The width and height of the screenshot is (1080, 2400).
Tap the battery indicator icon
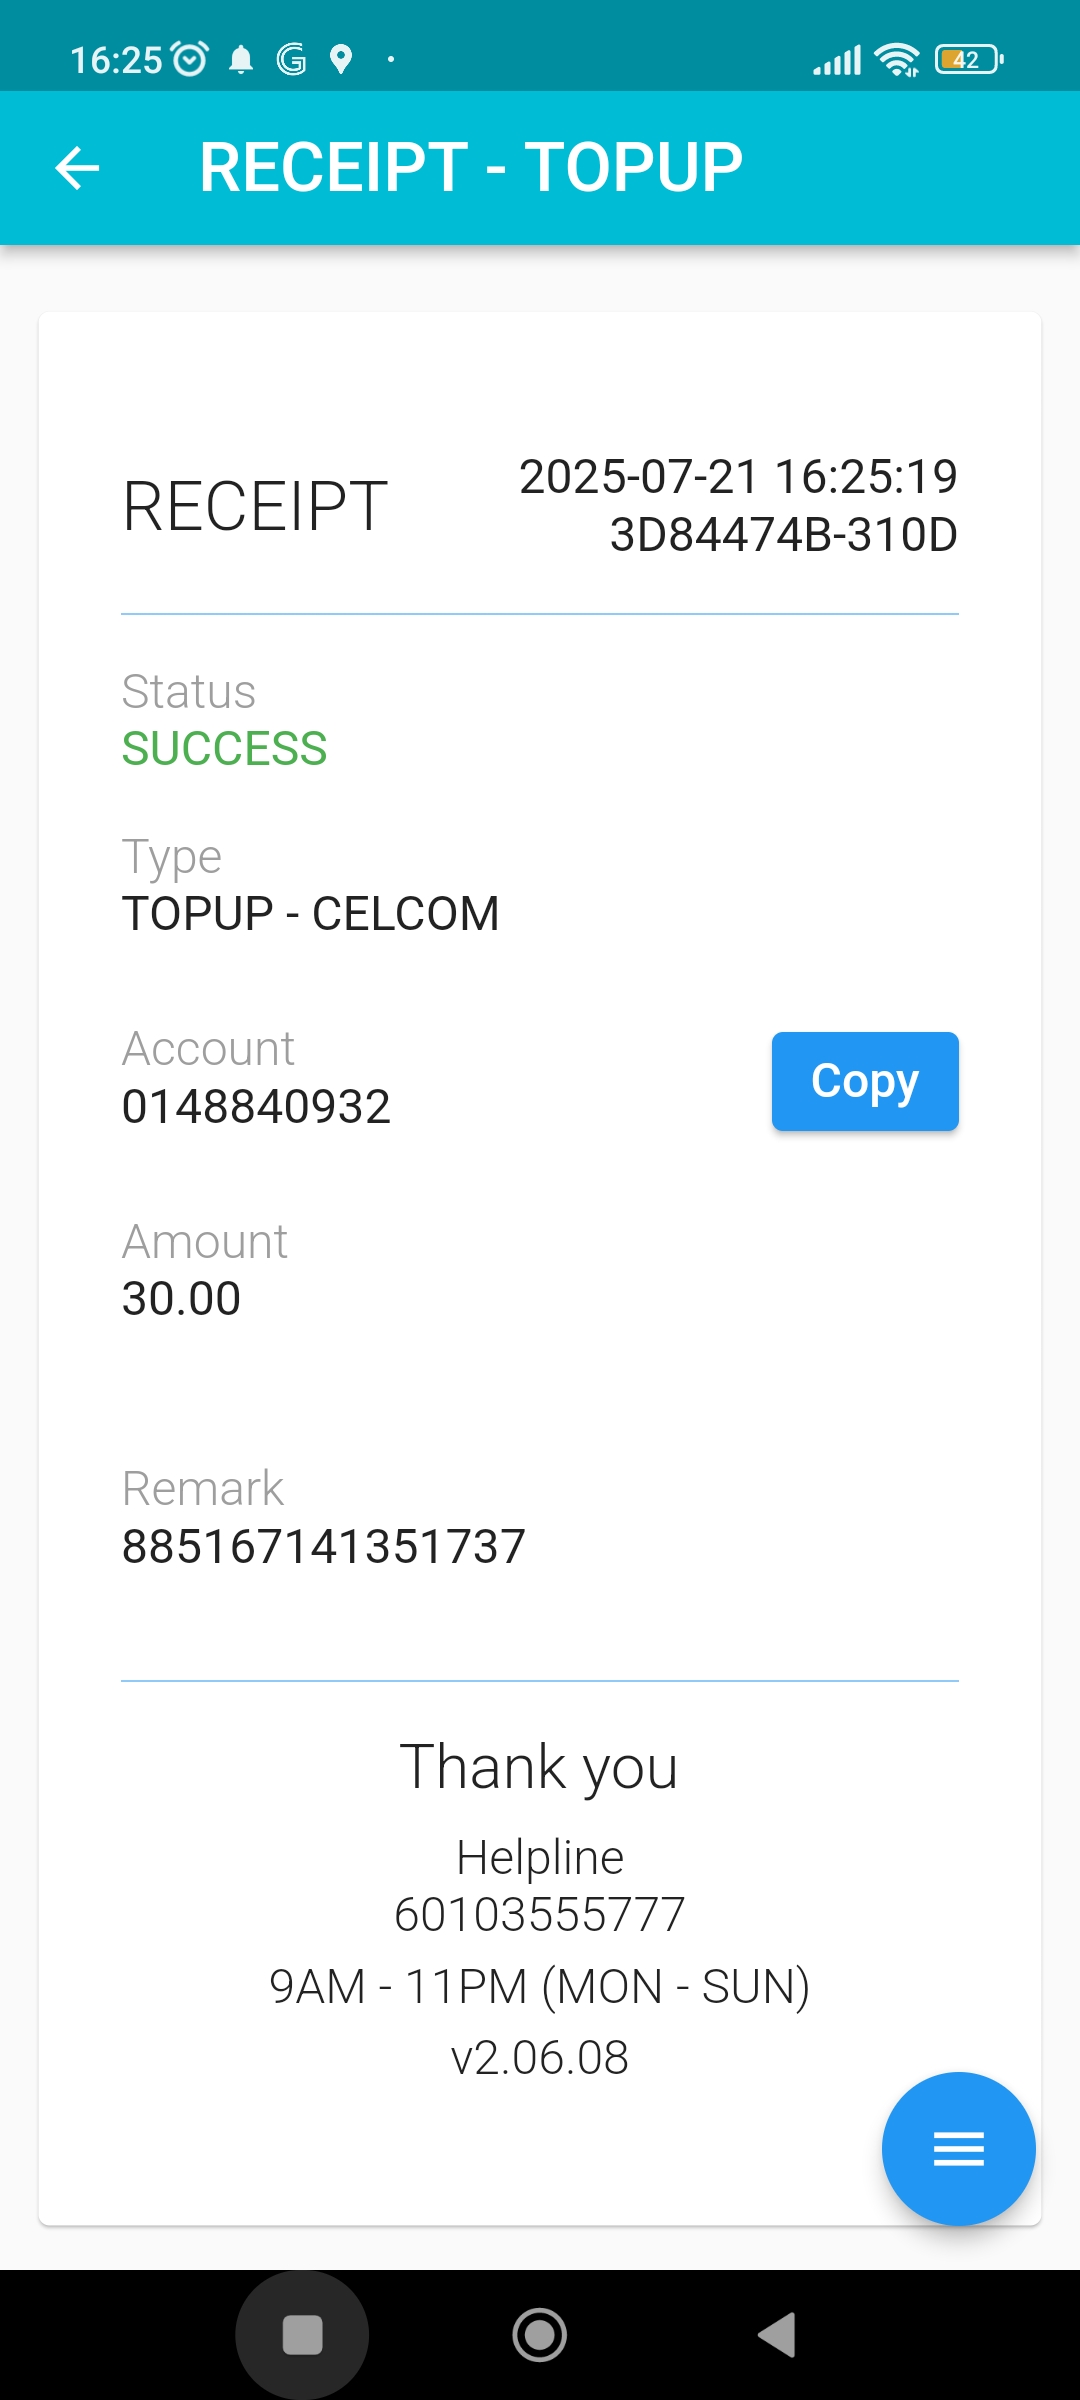[x=968, y=60]
